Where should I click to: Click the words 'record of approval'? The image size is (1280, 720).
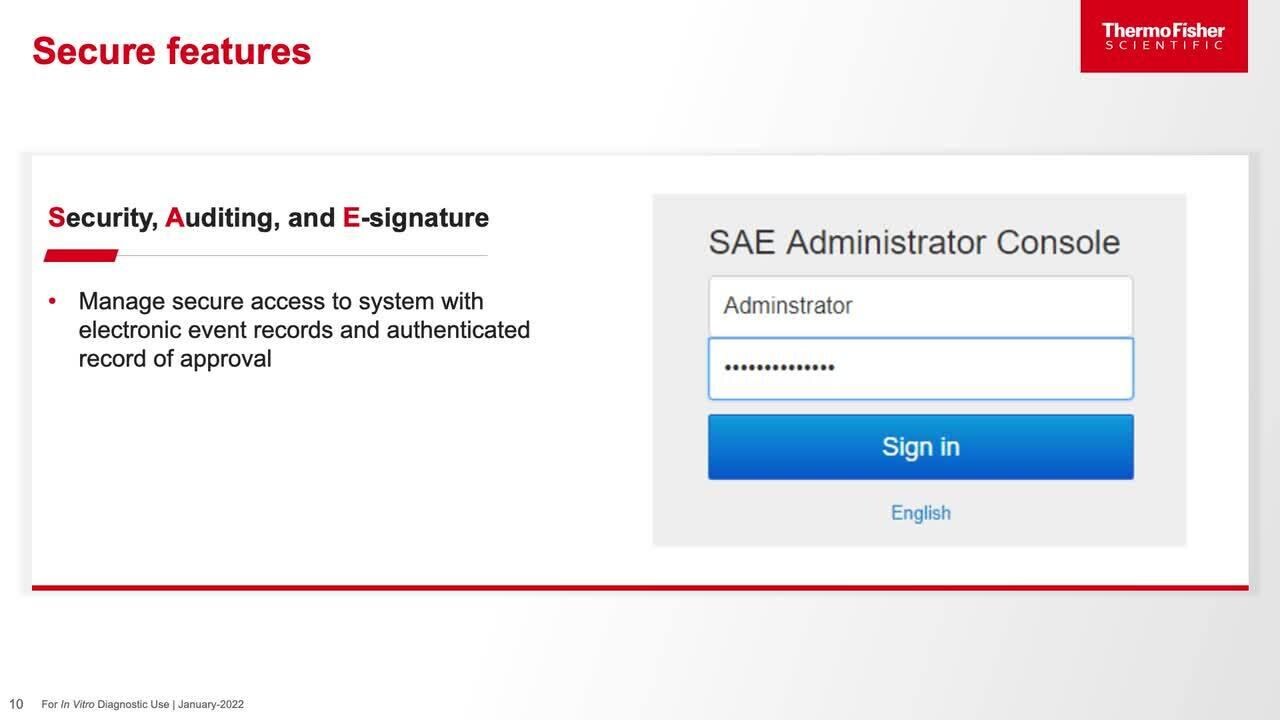click(175, 358)
